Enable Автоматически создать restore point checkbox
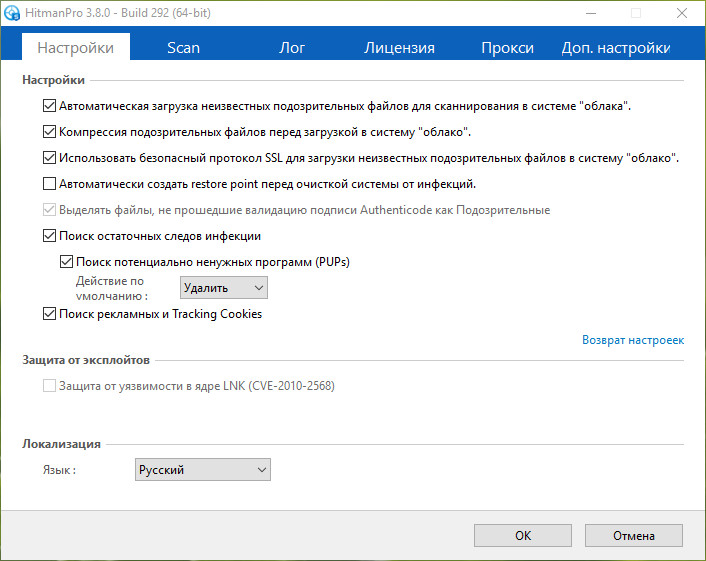This screenshot has width=706, height=561. pyautogui.click(x=49, y=184)
